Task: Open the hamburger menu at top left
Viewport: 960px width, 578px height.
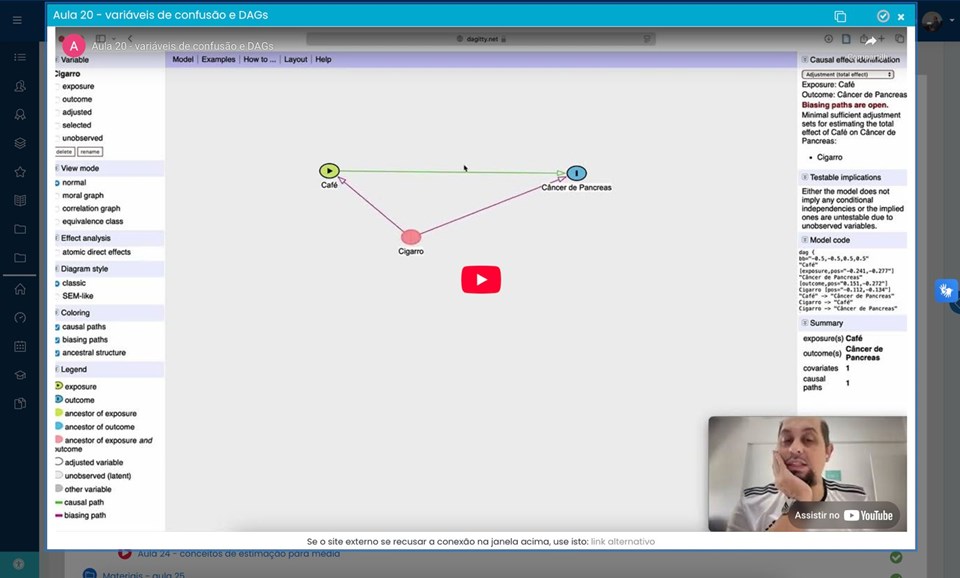Action: [17, 20]
